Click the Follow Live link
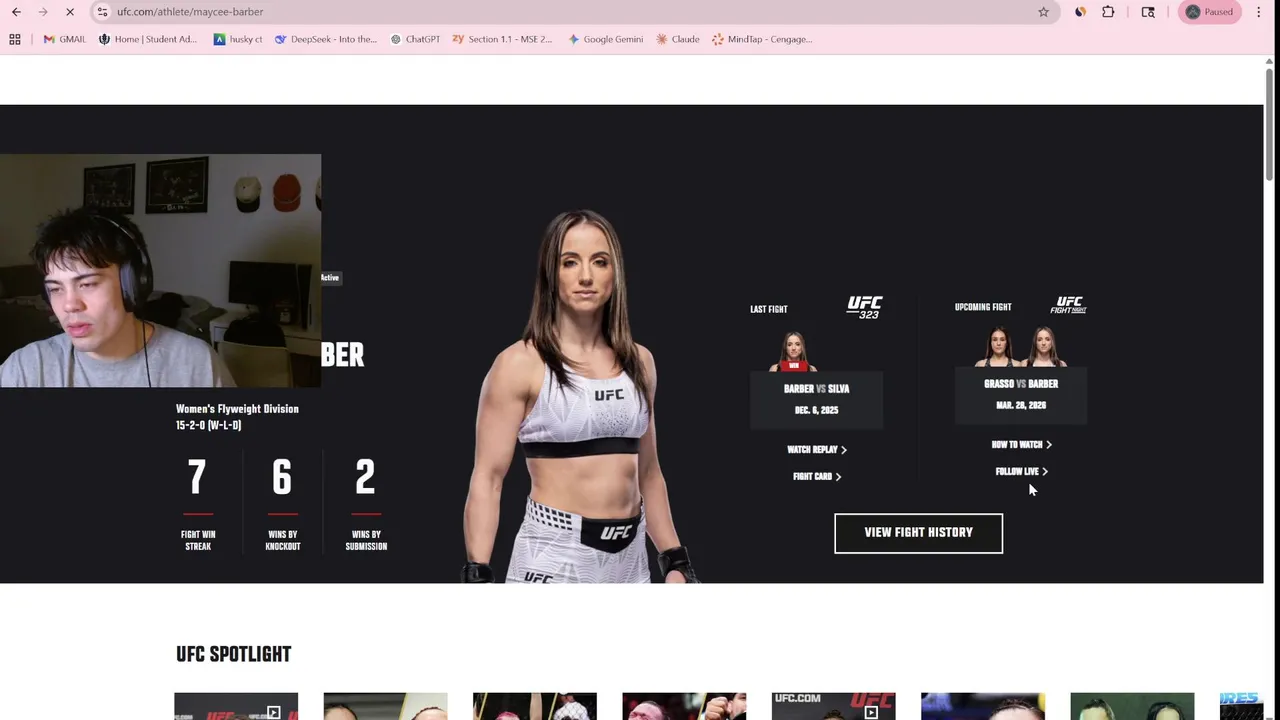The image size is (1280, 720). (x=1021, y=472)
